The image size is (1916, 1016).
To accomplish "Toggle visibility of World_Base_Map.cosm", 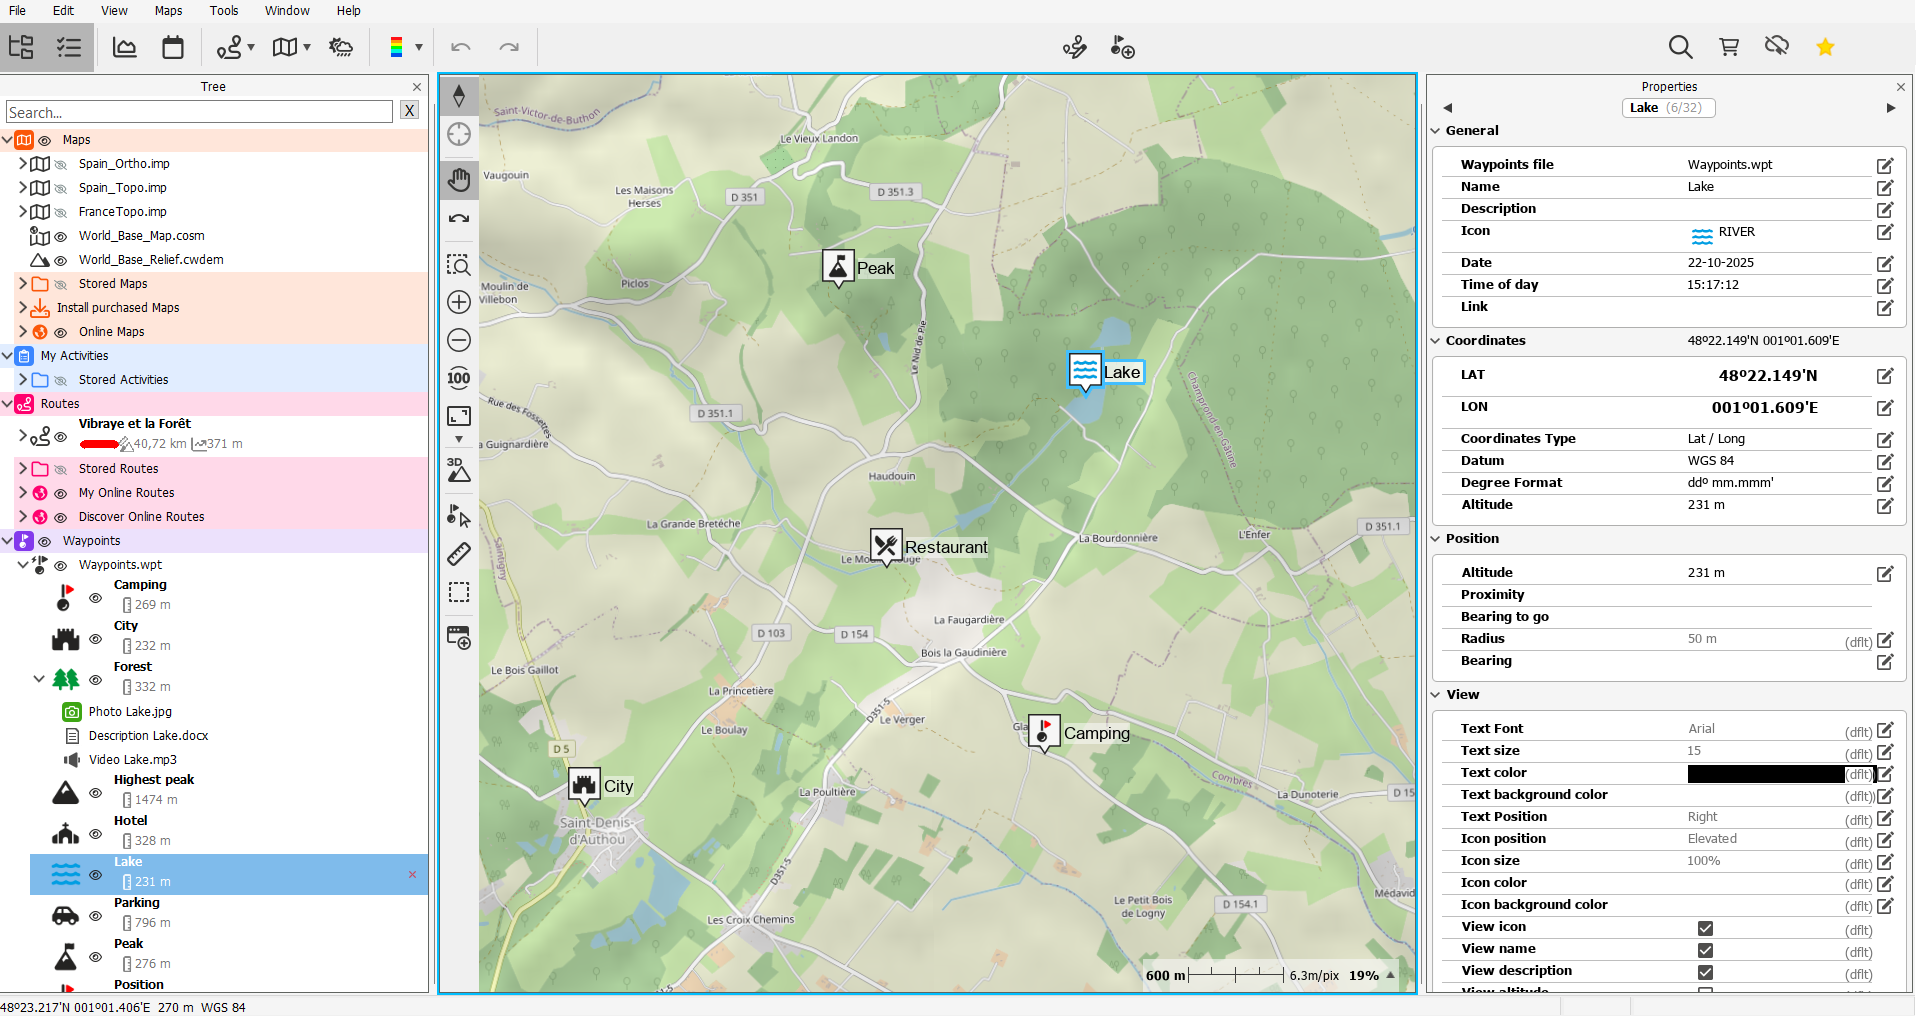I will pos(60,236).
